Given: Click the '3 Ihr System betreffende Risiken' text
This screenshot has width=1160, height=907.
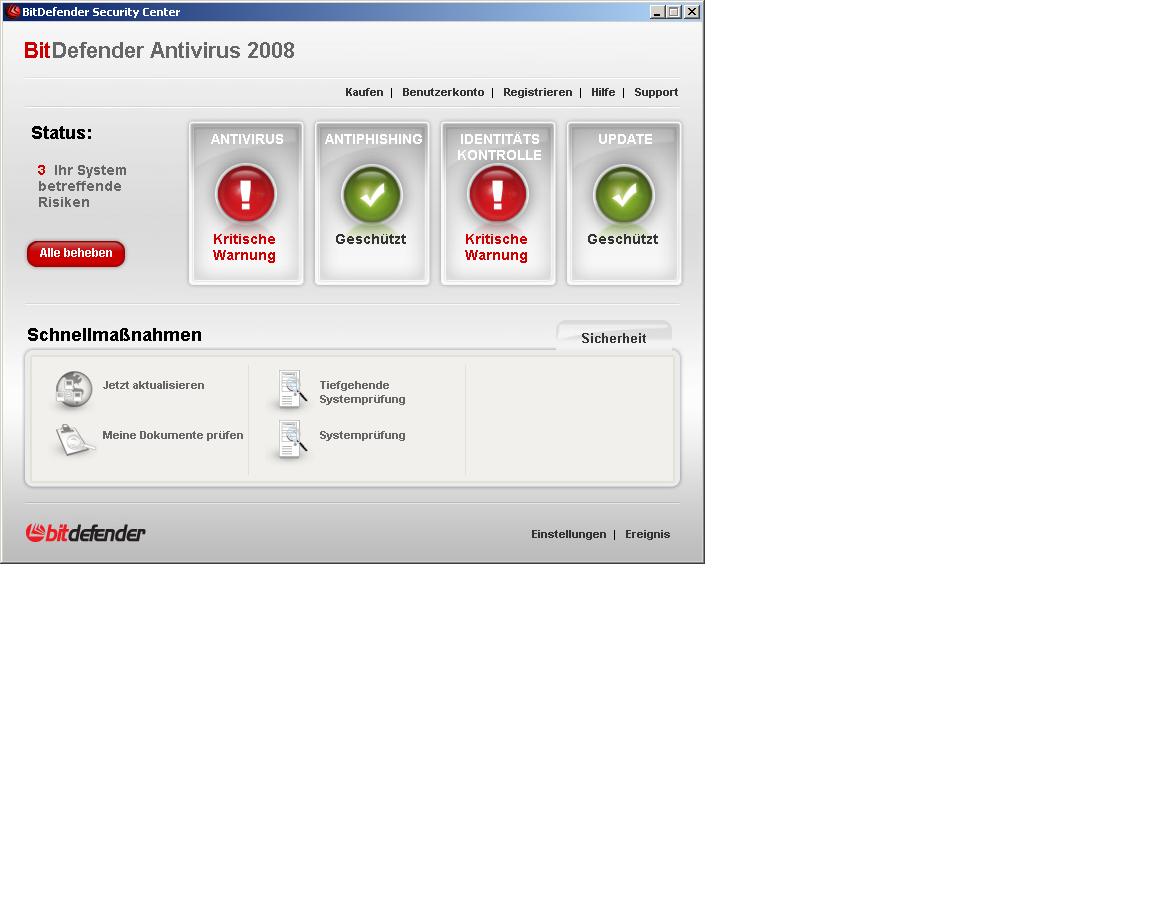Looking at the screenshot, I should click(81, 186).
